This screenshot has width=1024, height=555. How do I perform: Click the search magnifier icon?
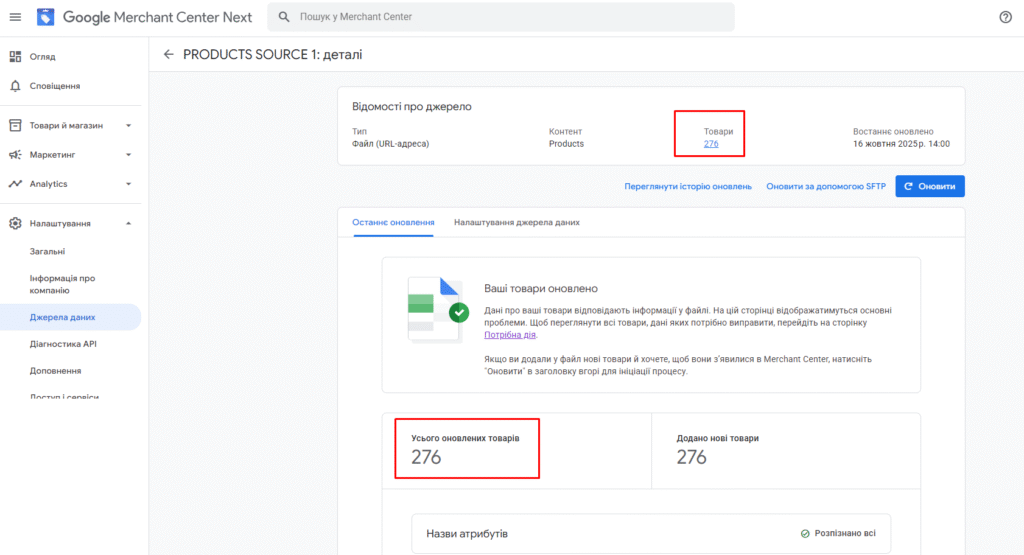click(x=285, y=17)
